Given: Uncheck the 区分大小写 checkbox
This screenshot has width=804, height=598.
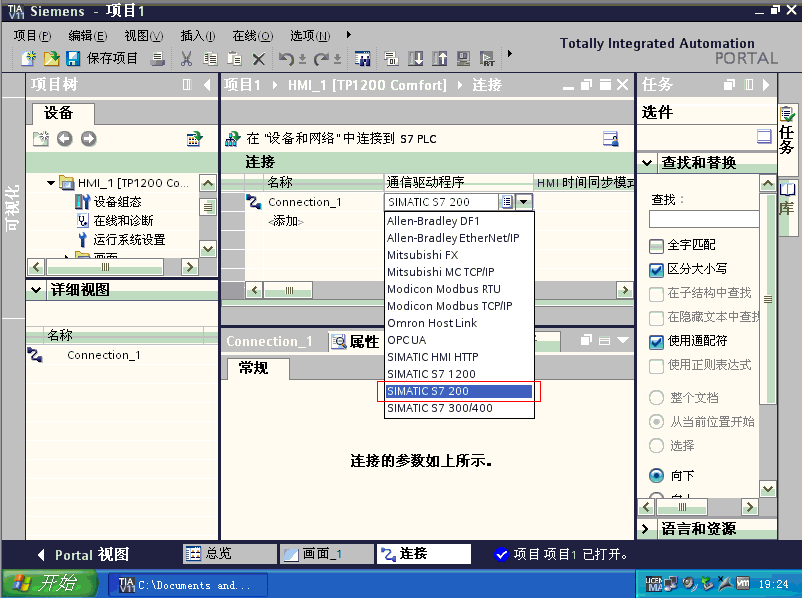Looking at the screenshot, I should point(657,269).
